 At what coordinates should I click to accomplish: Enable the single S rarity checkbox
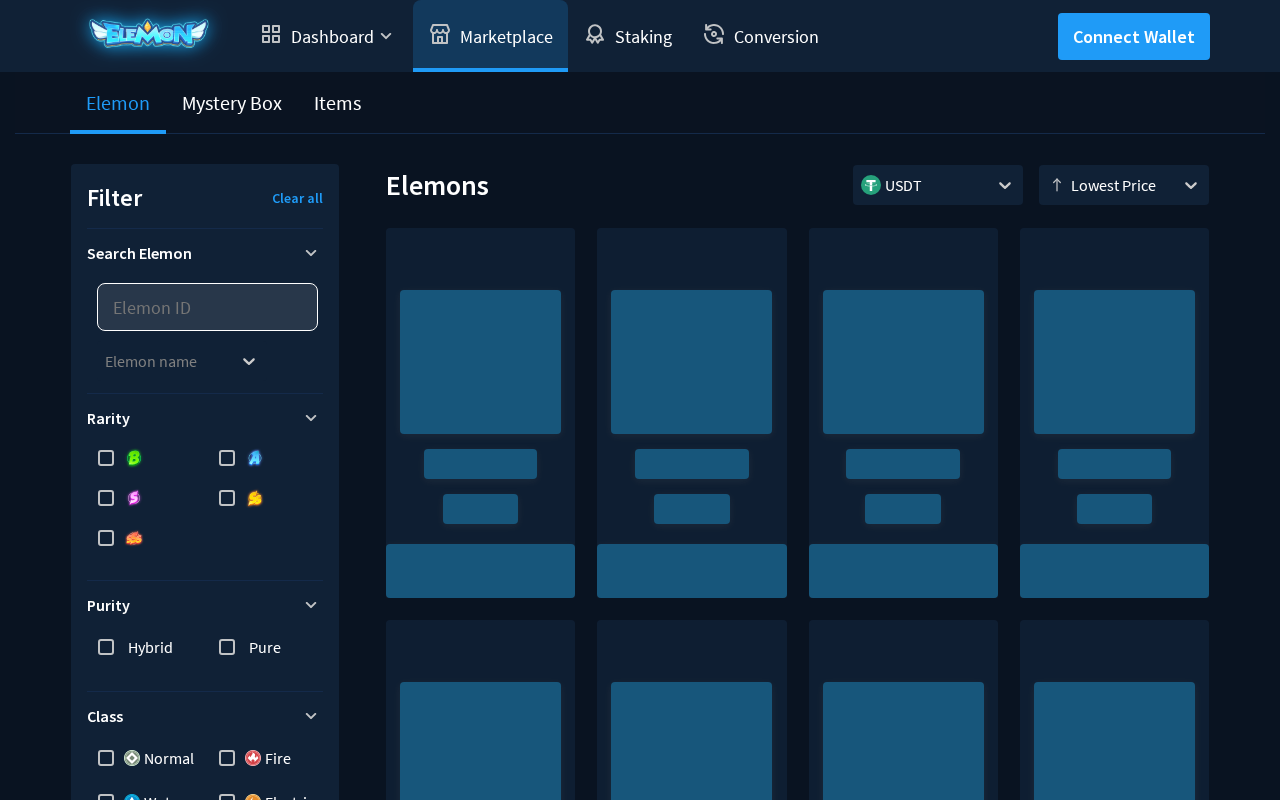click(x=106, y=498)
